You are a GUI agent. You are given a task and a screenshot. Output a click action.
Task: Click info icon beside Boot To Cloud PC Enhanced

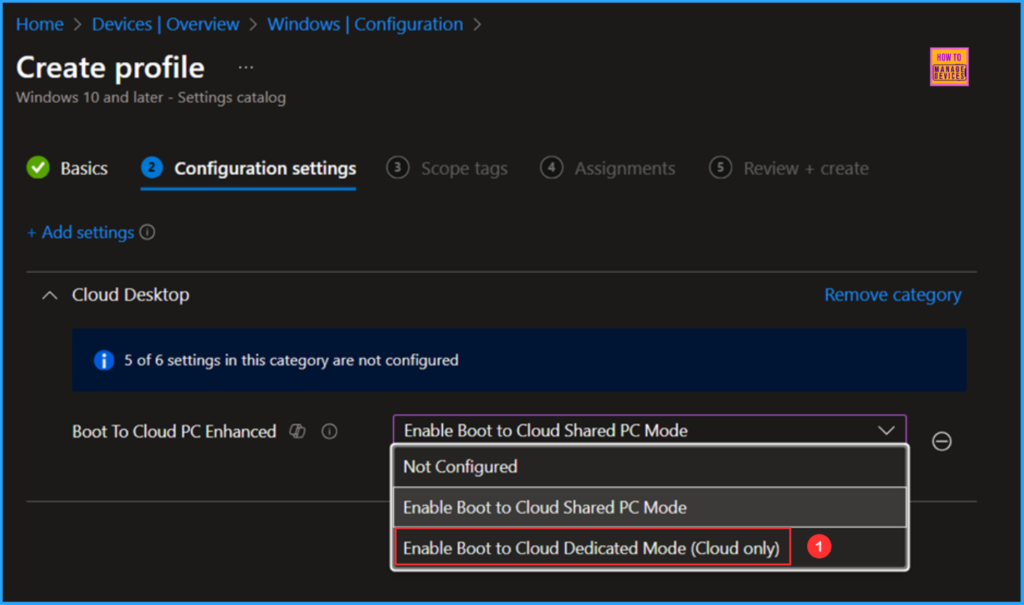329,432
